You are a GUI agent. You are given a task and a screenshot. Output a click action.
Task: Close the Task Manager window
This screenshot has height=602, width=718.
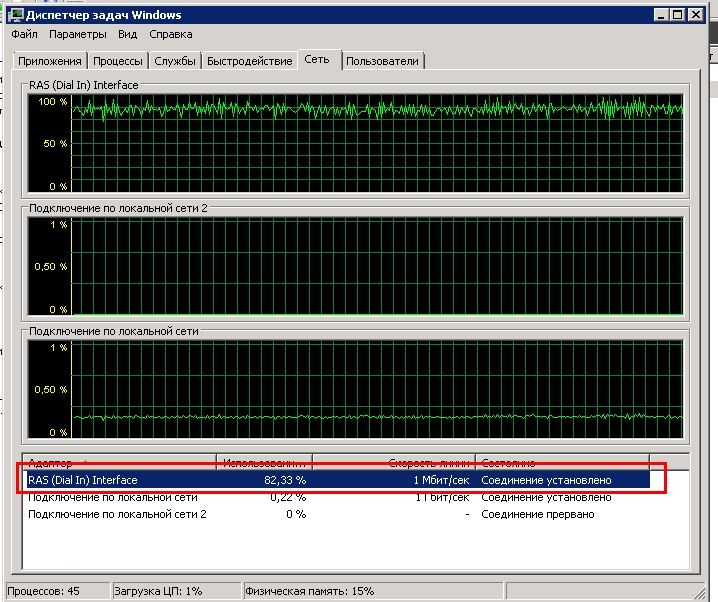696,15
